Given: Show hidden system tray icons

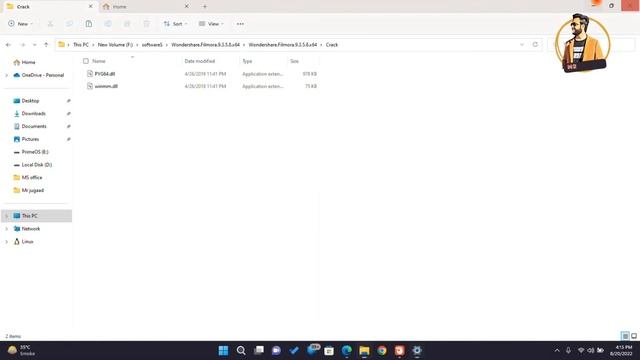Looking at the screenshot, I should tap(557, 351).
